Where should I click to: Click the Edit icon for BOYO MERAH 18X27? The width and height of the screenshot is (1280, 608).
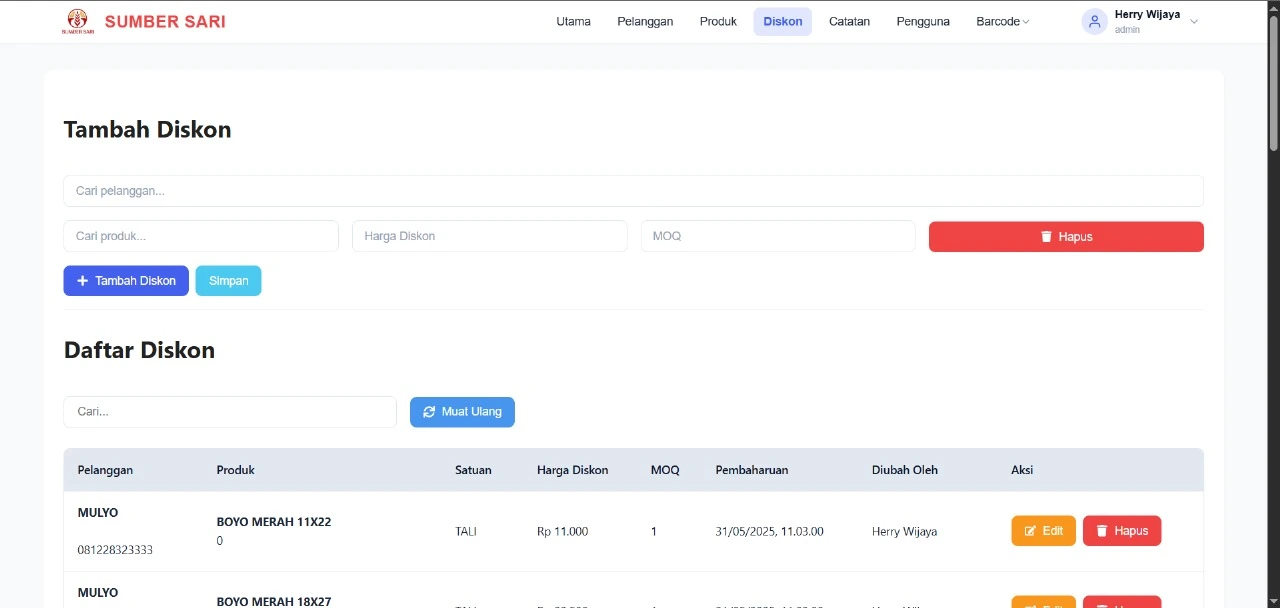point(1030,604)
